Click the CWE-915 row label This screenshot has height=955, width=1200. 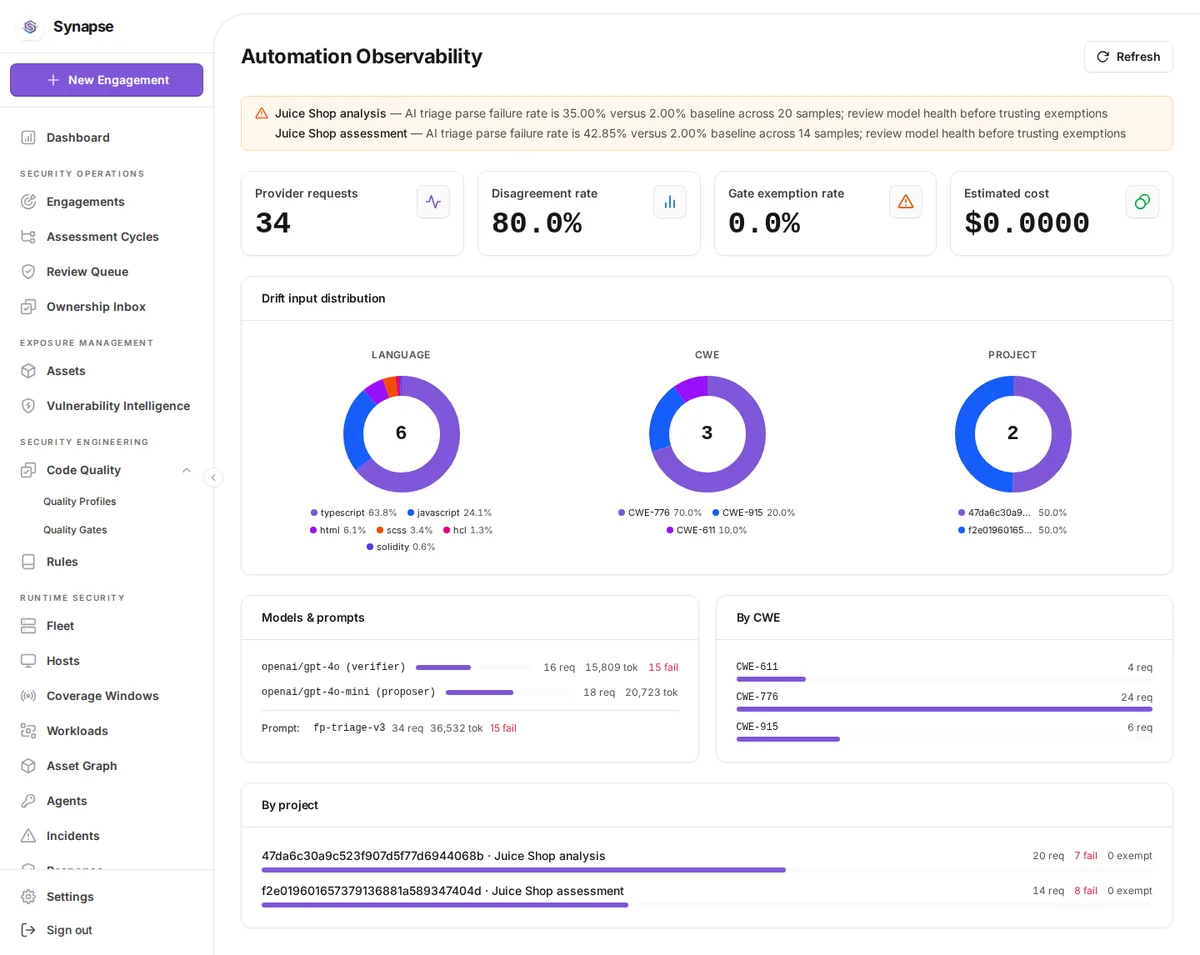pyautogui.click(x=757, y=727)
